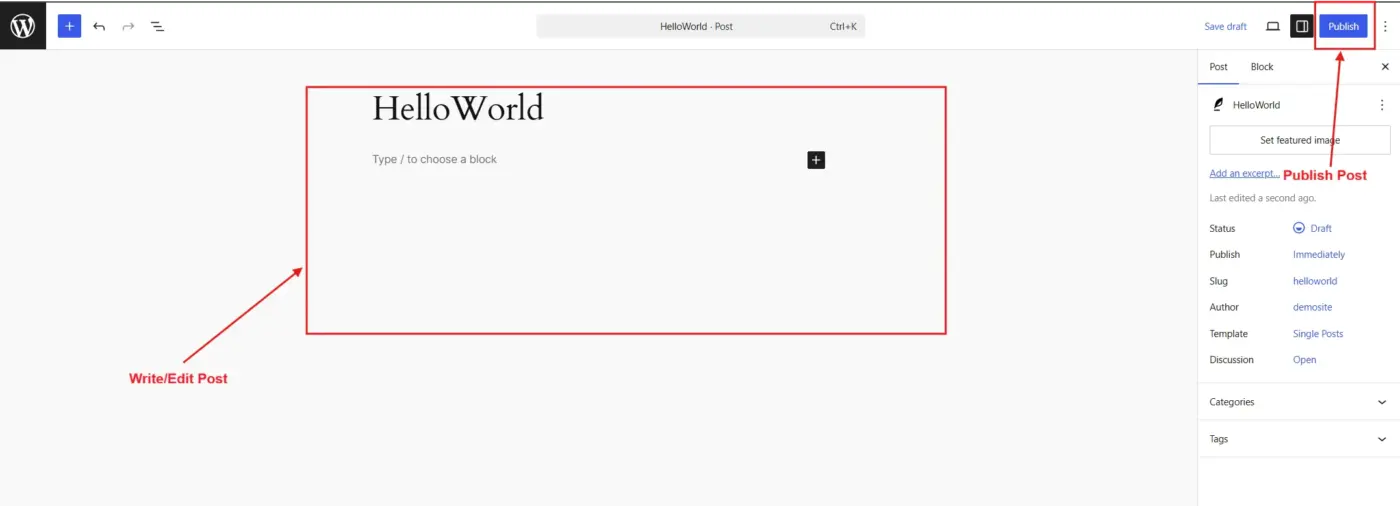
Task: Change the author demosite
Action: click(1312, 308)
